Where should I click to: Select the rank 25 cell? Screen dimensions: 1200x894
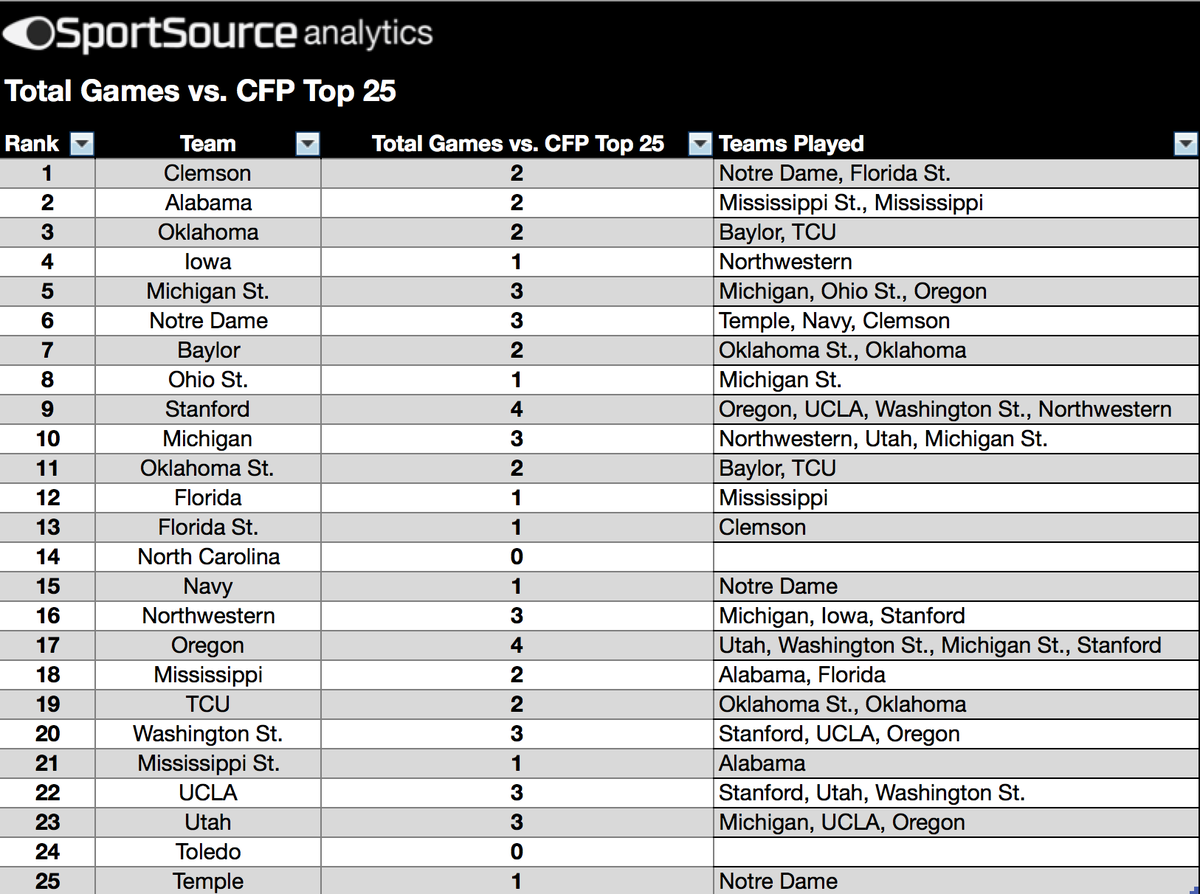pos(47,881)
